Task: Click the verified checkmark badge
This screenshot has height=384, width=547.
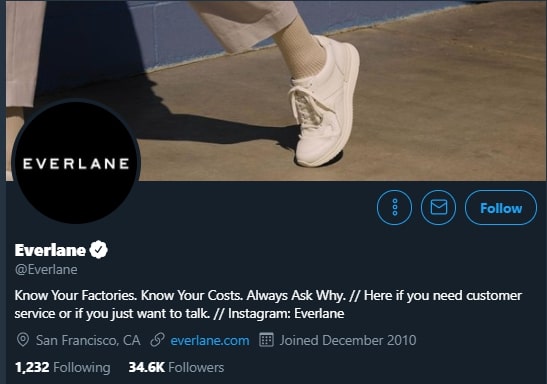Action: tap(99, 249)
